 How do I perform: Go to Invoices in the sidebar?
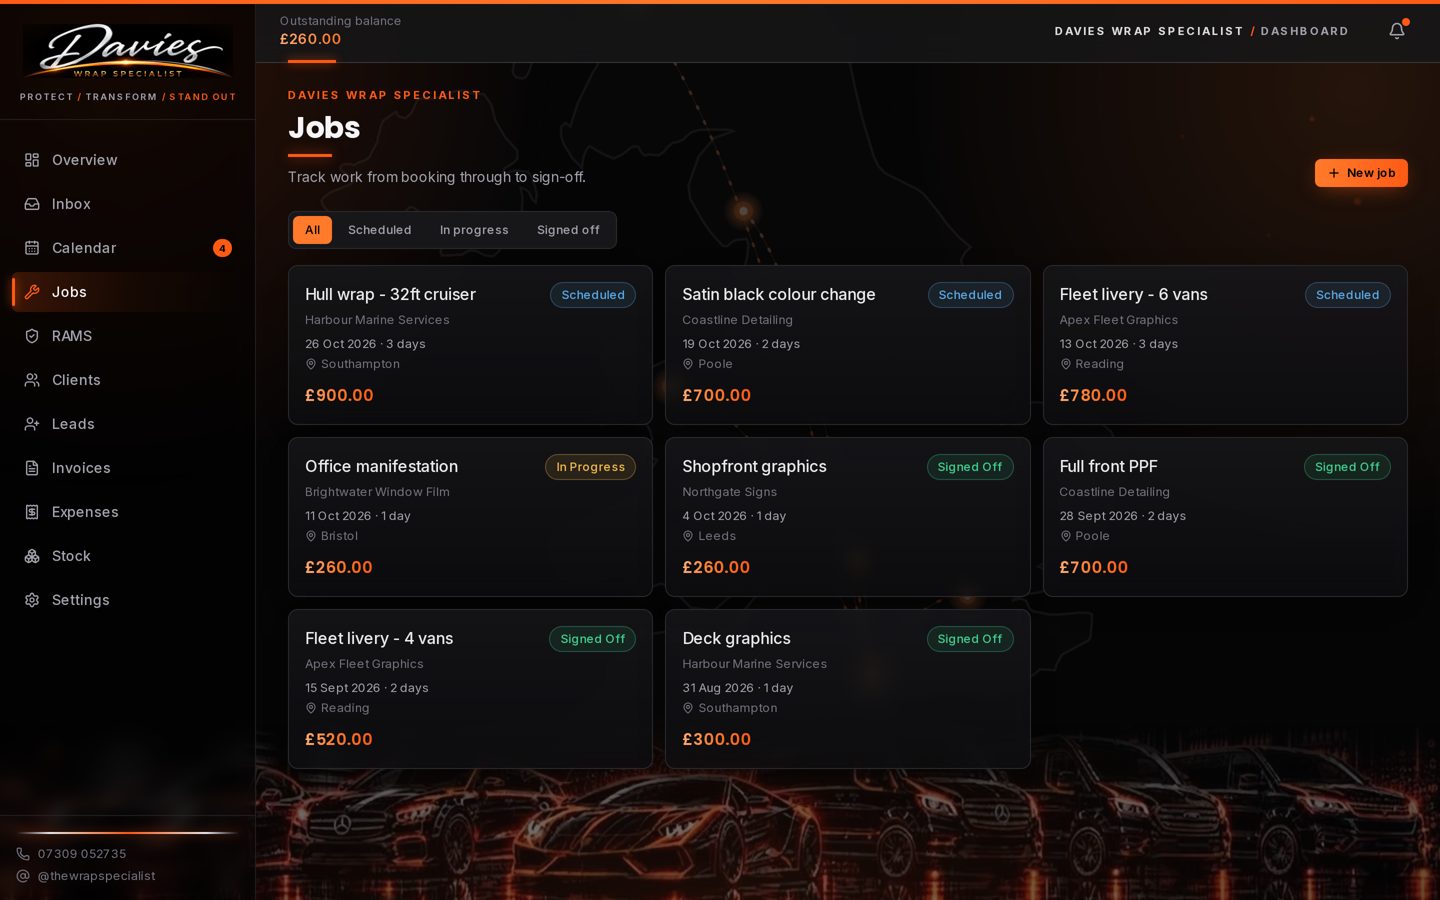(x=127, y=468)
